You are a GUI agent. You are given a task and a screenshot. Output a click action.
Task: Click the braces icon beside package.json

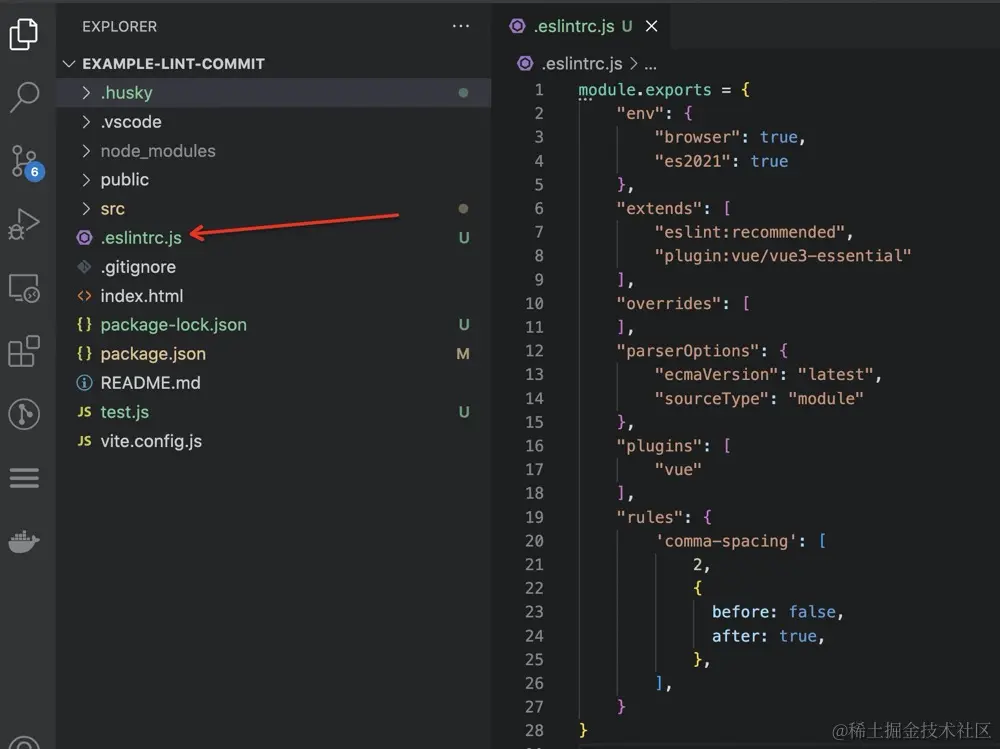pyautogui.click(x=84, y=353)
